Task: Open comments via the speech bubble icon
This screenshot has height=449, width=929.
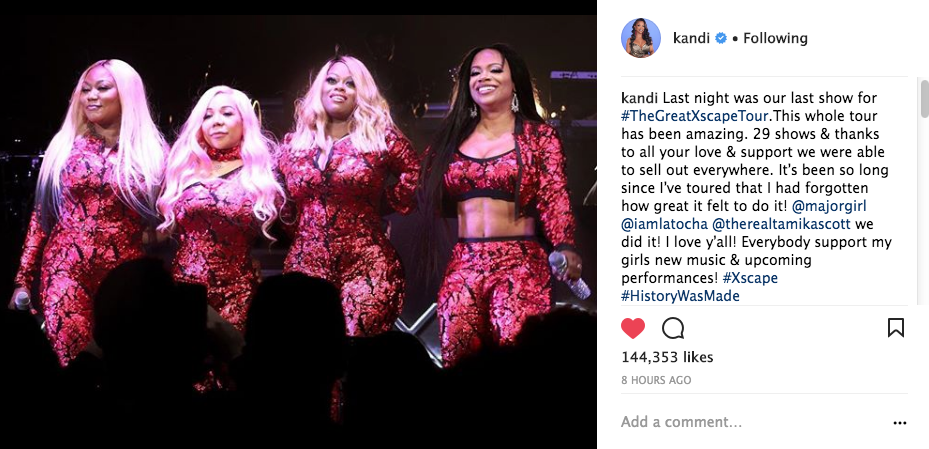Action: click(673, 328)
